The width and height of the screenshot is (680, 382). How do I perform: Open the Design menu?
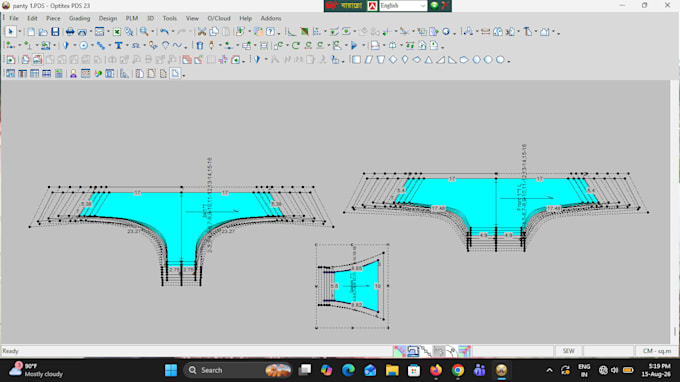(108, 18)
